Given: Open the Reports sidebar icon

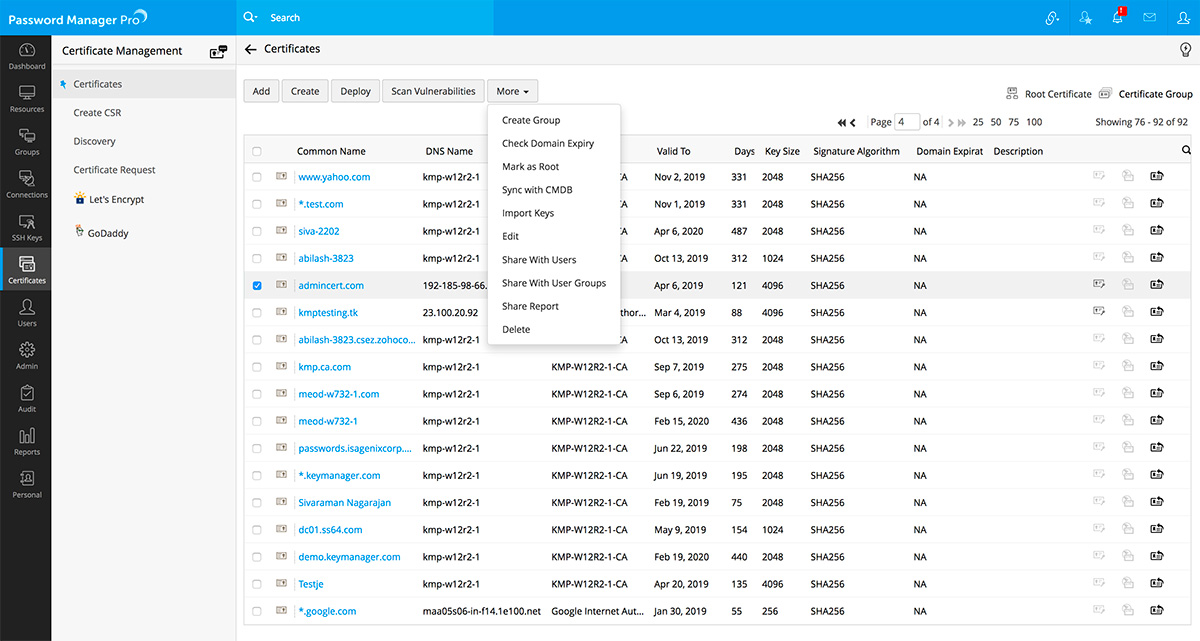Looking at the screenshot, I should [x=27, y=441].
